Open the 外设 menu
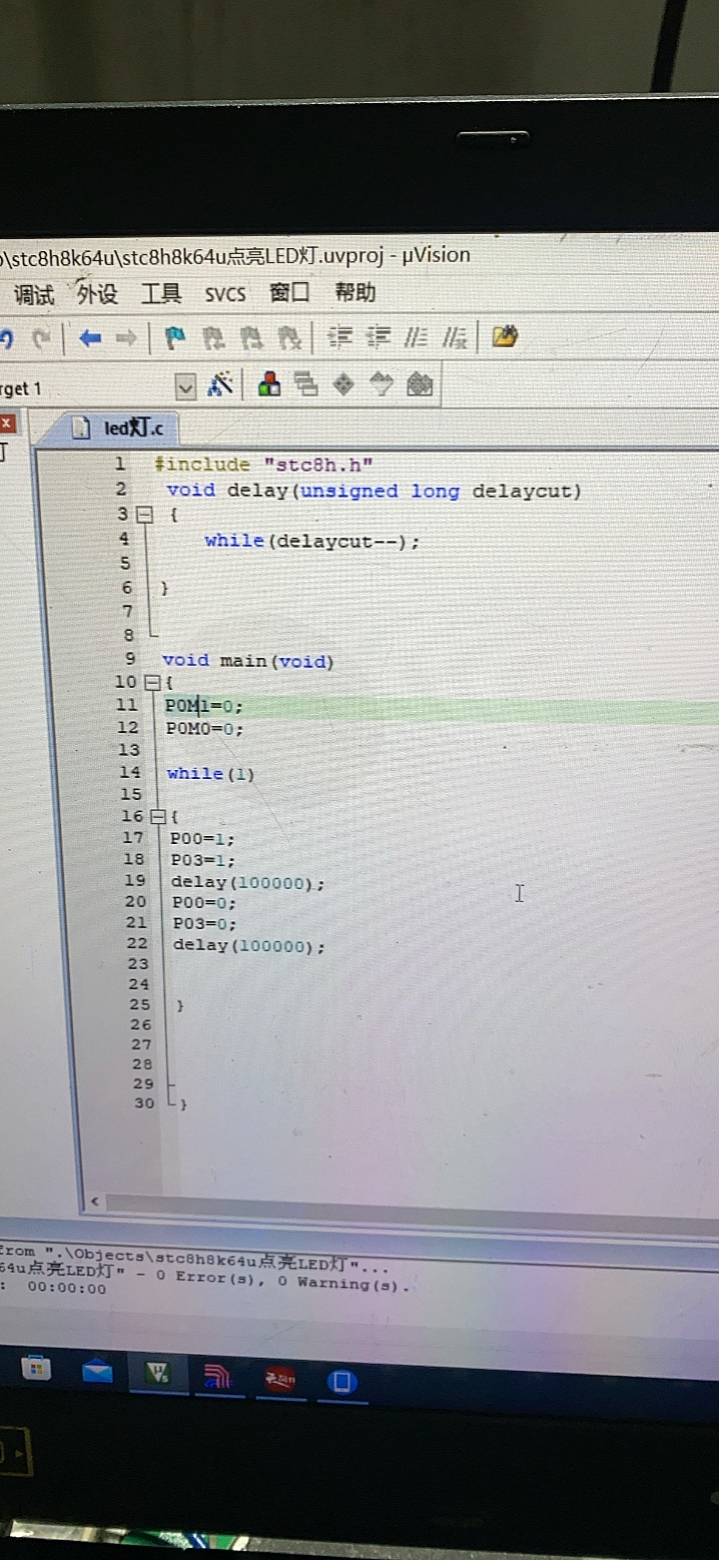This screenshot has width=719, height=1560. [x=97, y=293]
